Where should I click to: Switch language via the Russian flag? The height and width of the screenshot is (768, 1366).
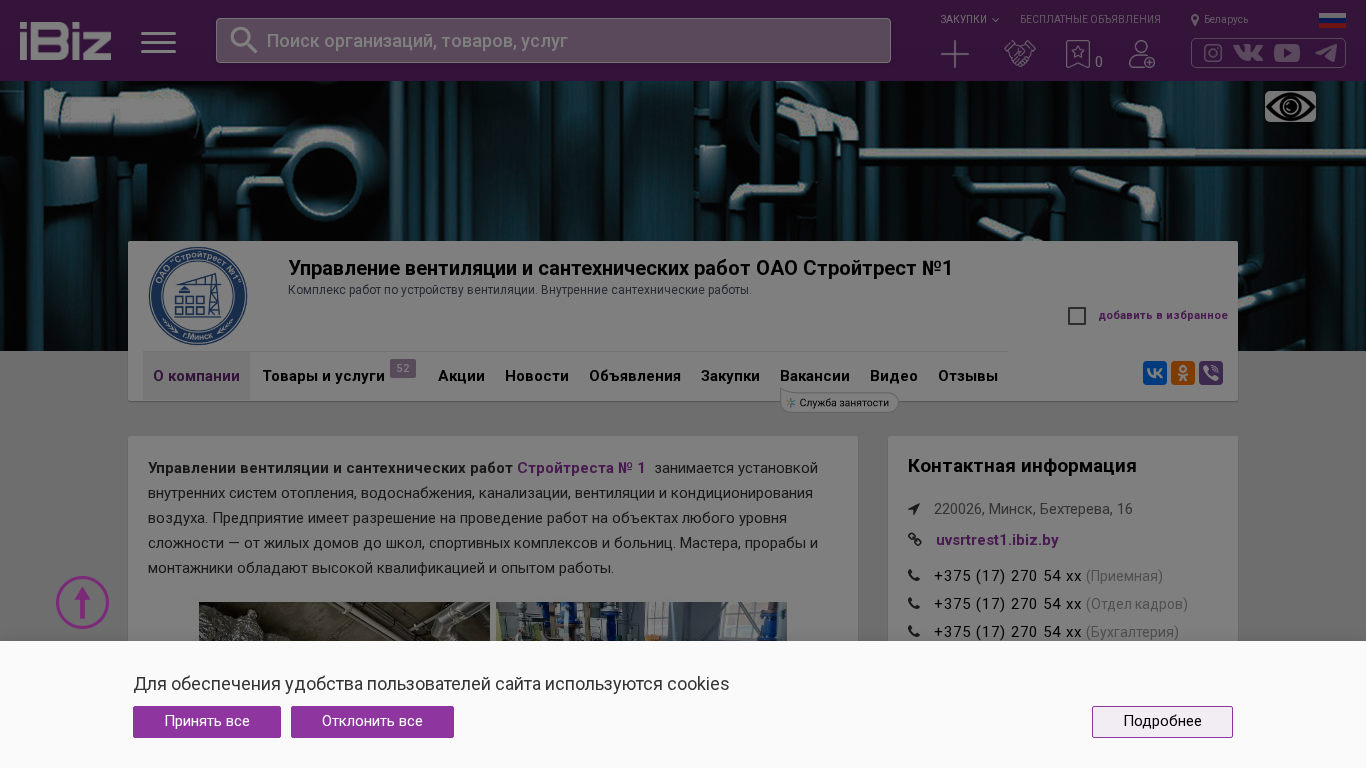[x=1332, y=20]
